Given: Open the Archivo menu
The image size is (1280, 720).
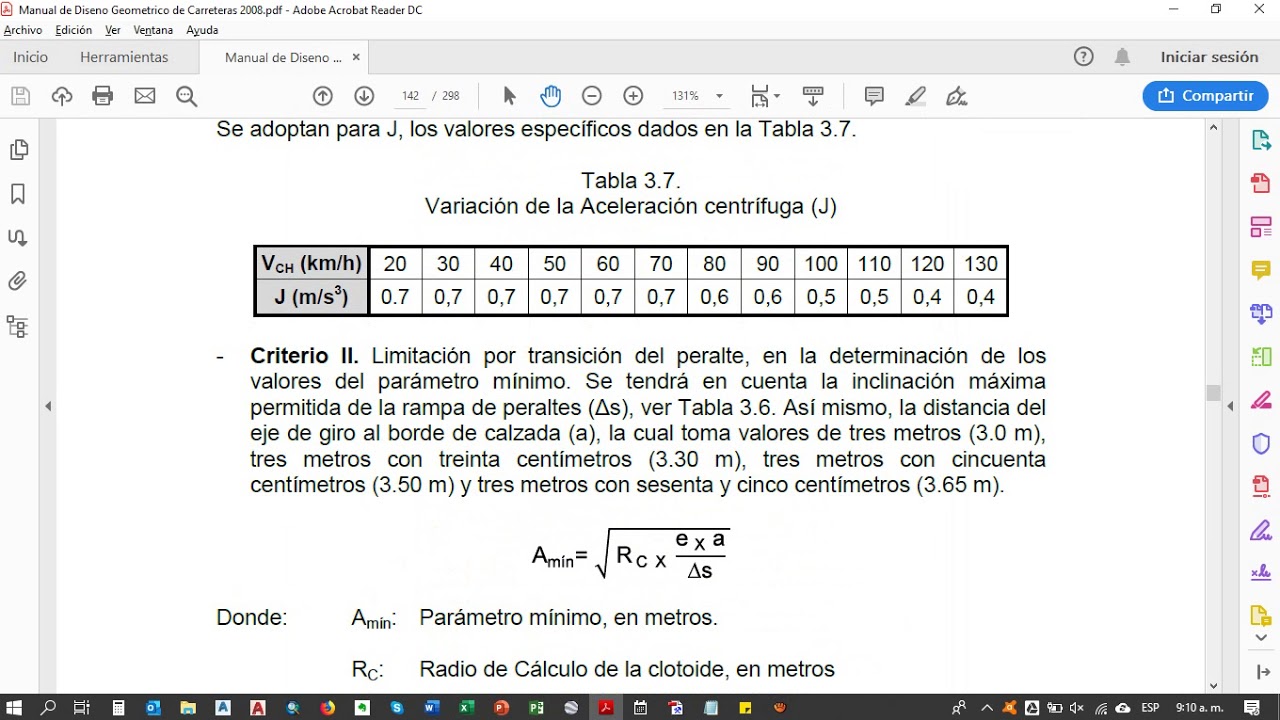Looking at the screenshot, I should [23, 30].
